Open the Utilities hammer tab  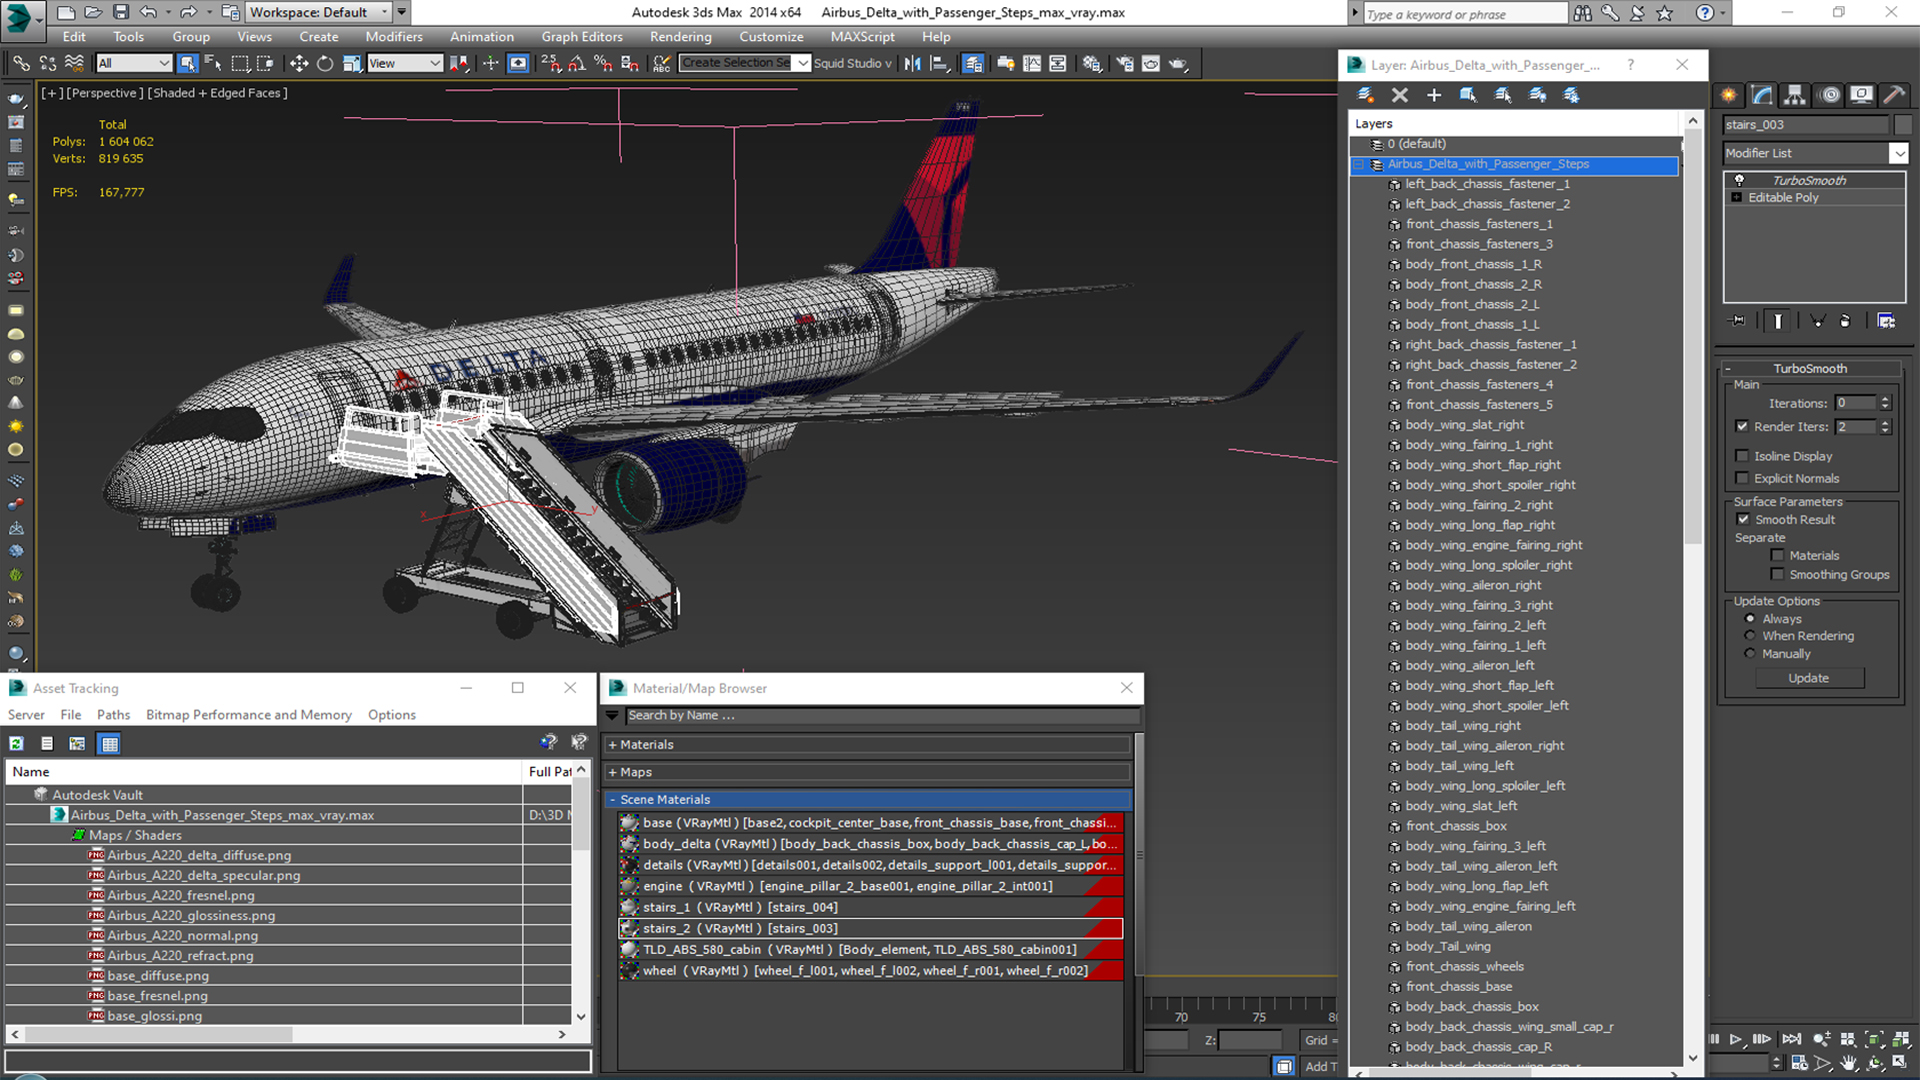coord(1893,95)
